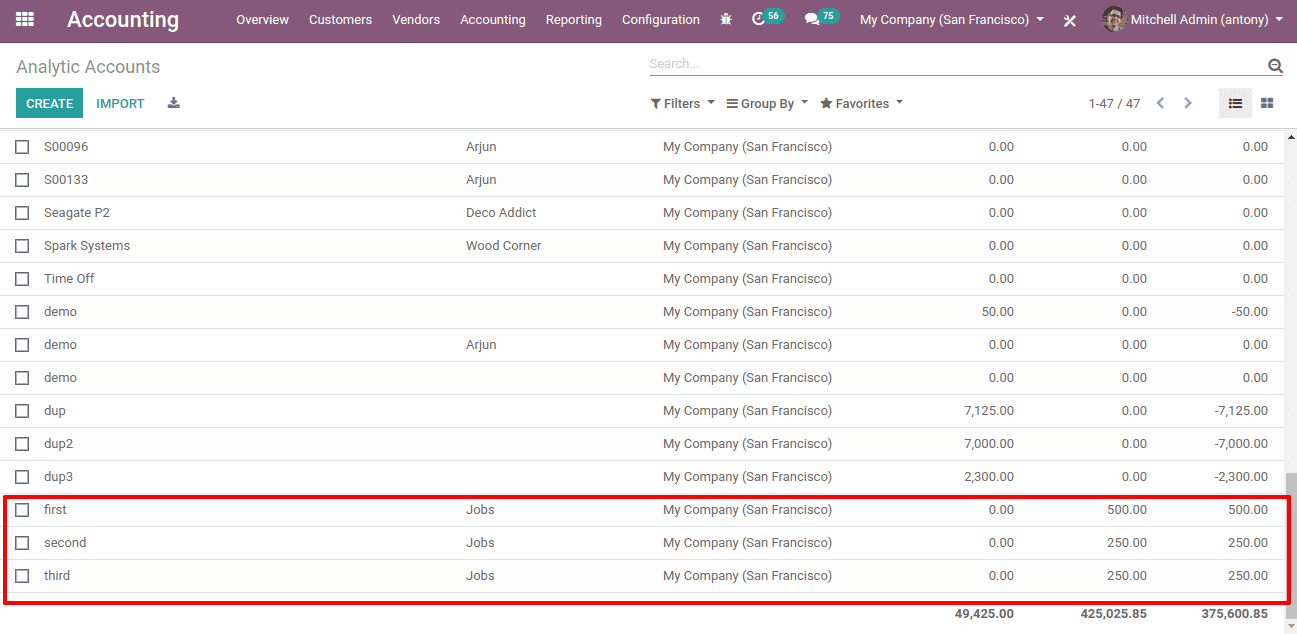The height and width of the screenshot is (634, 1297).
Task: Select the dup2 row checkbox
Action: 22,444
